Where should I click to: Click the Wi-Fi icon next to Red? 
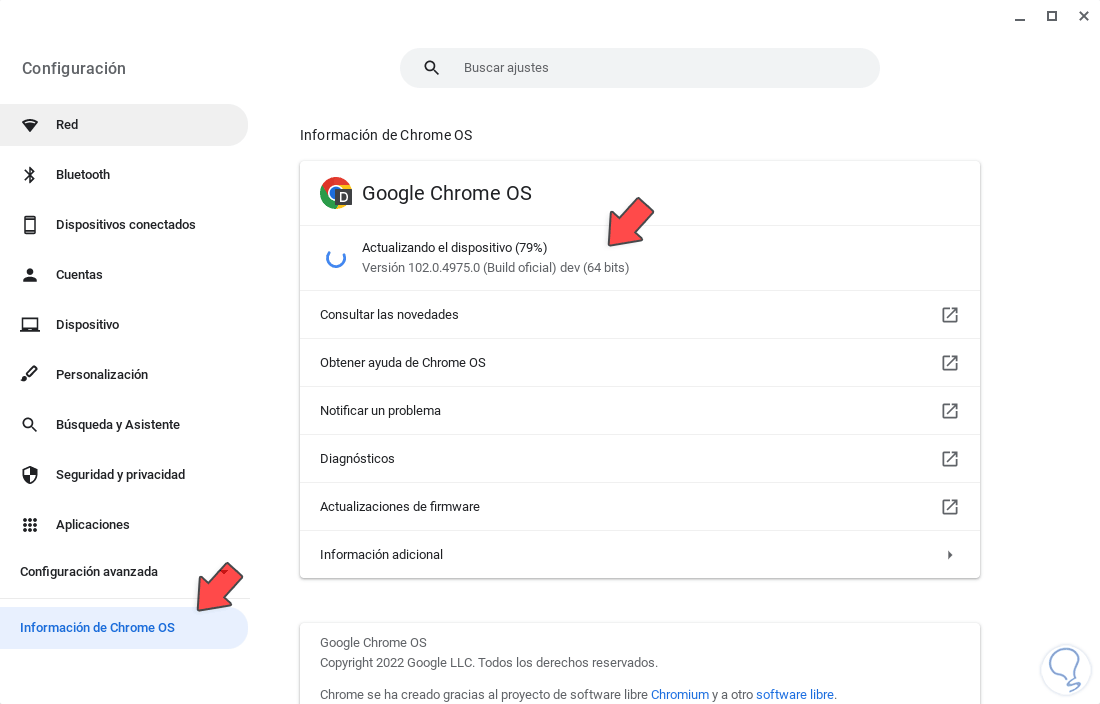[x=30, y=125]
